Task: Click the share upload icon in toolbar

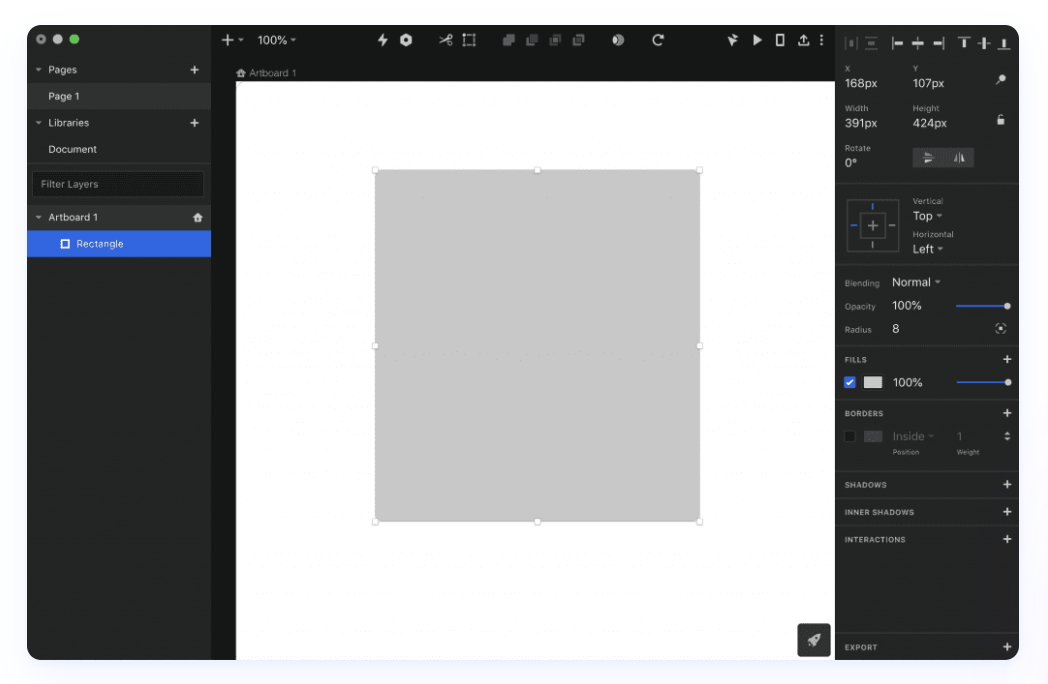Action: [803, 40]
